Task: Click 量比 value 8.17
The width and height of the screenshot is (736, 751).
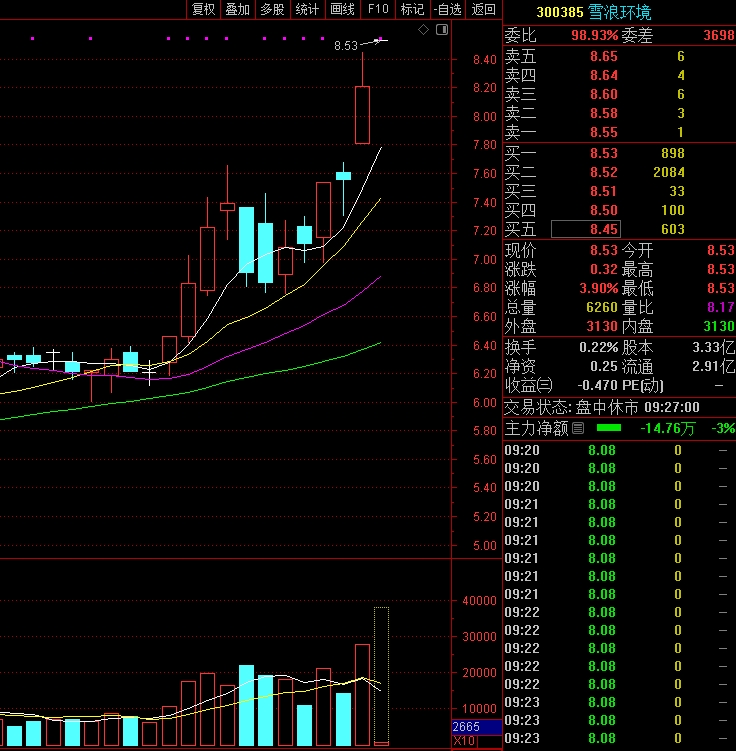Action: tap(721, 307)
